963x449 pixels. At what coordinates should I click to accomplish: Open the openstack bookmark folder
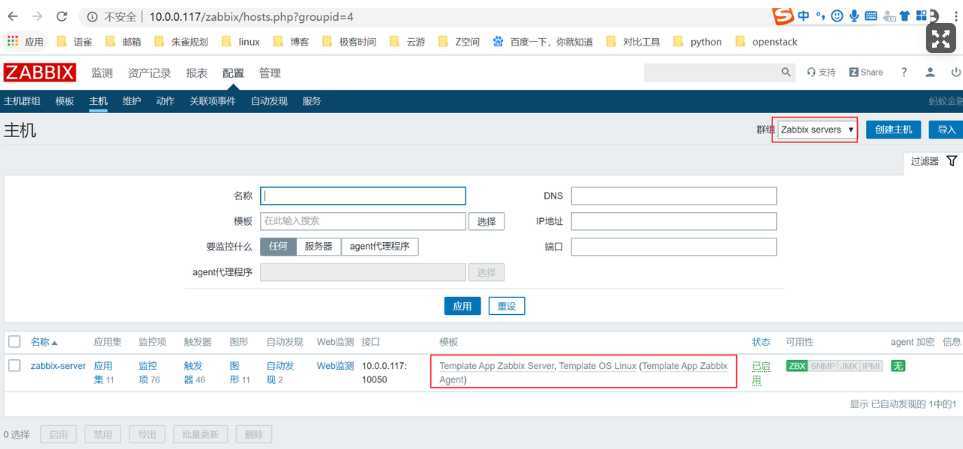click(766, 42)
